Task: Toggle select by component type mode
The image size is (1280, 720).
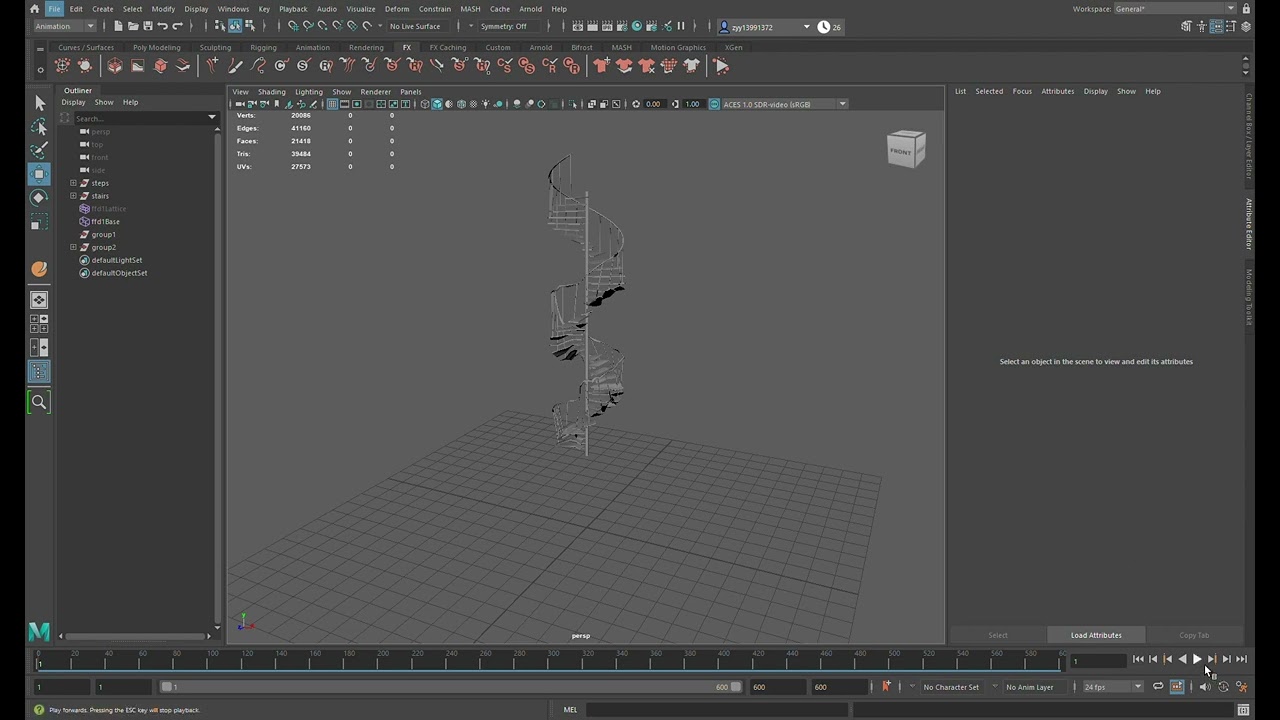Action: (x=248, y=26)
